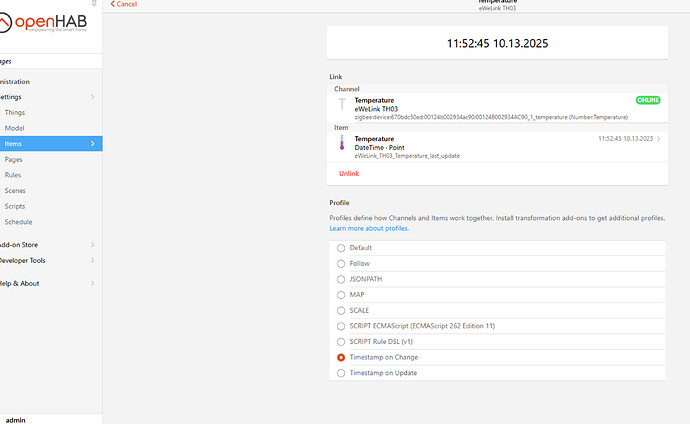
Task: Choose the SCRIPT ECMAScript profile
Action: (342, 326)
